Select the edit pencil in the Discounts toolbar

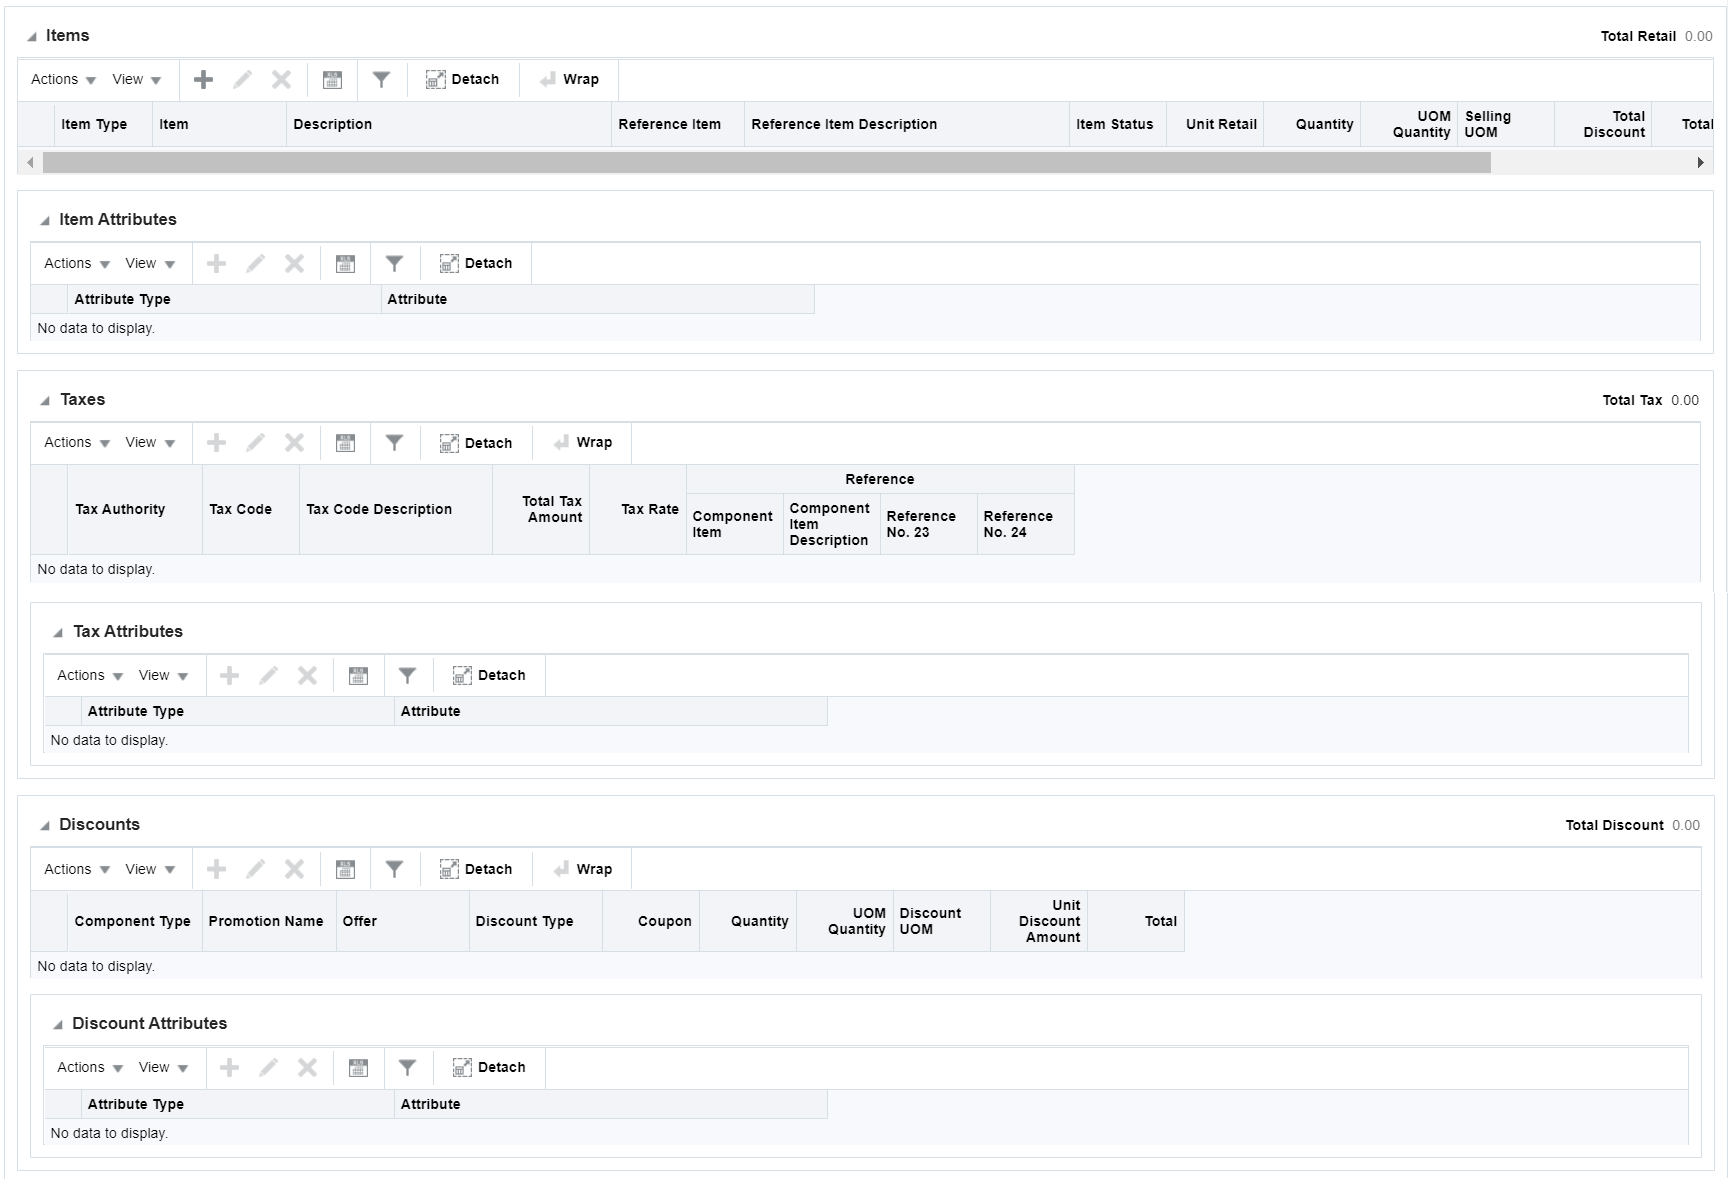(x=256, y=868)
